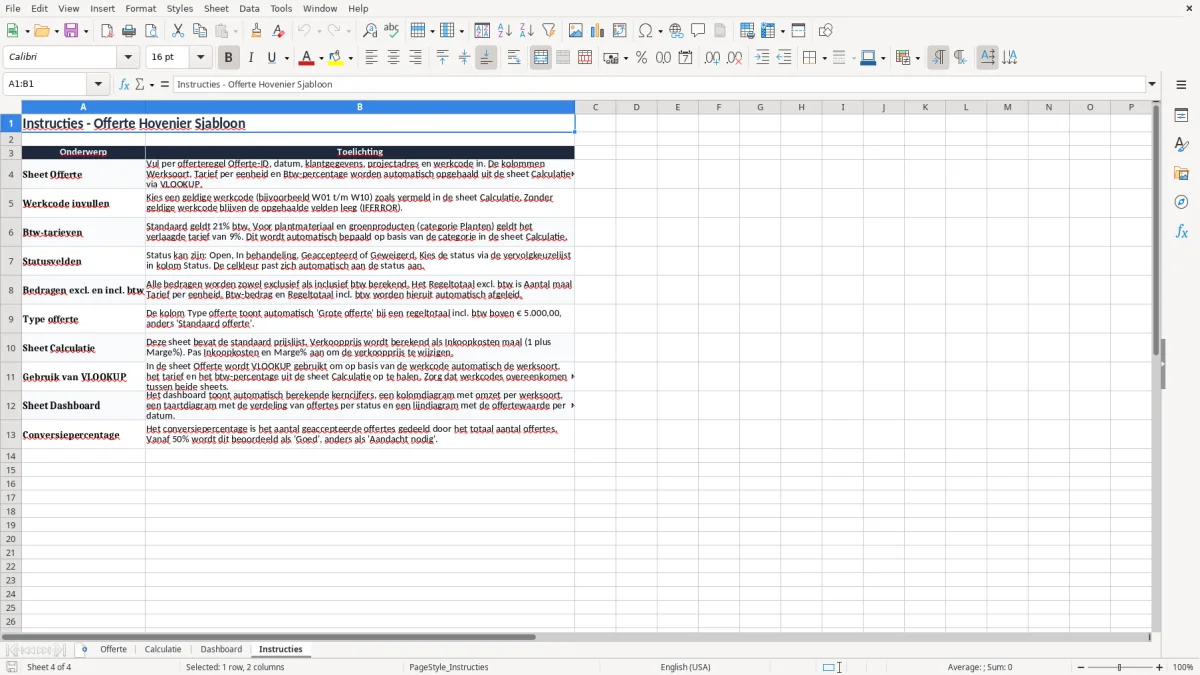Sort ascending

505,31
